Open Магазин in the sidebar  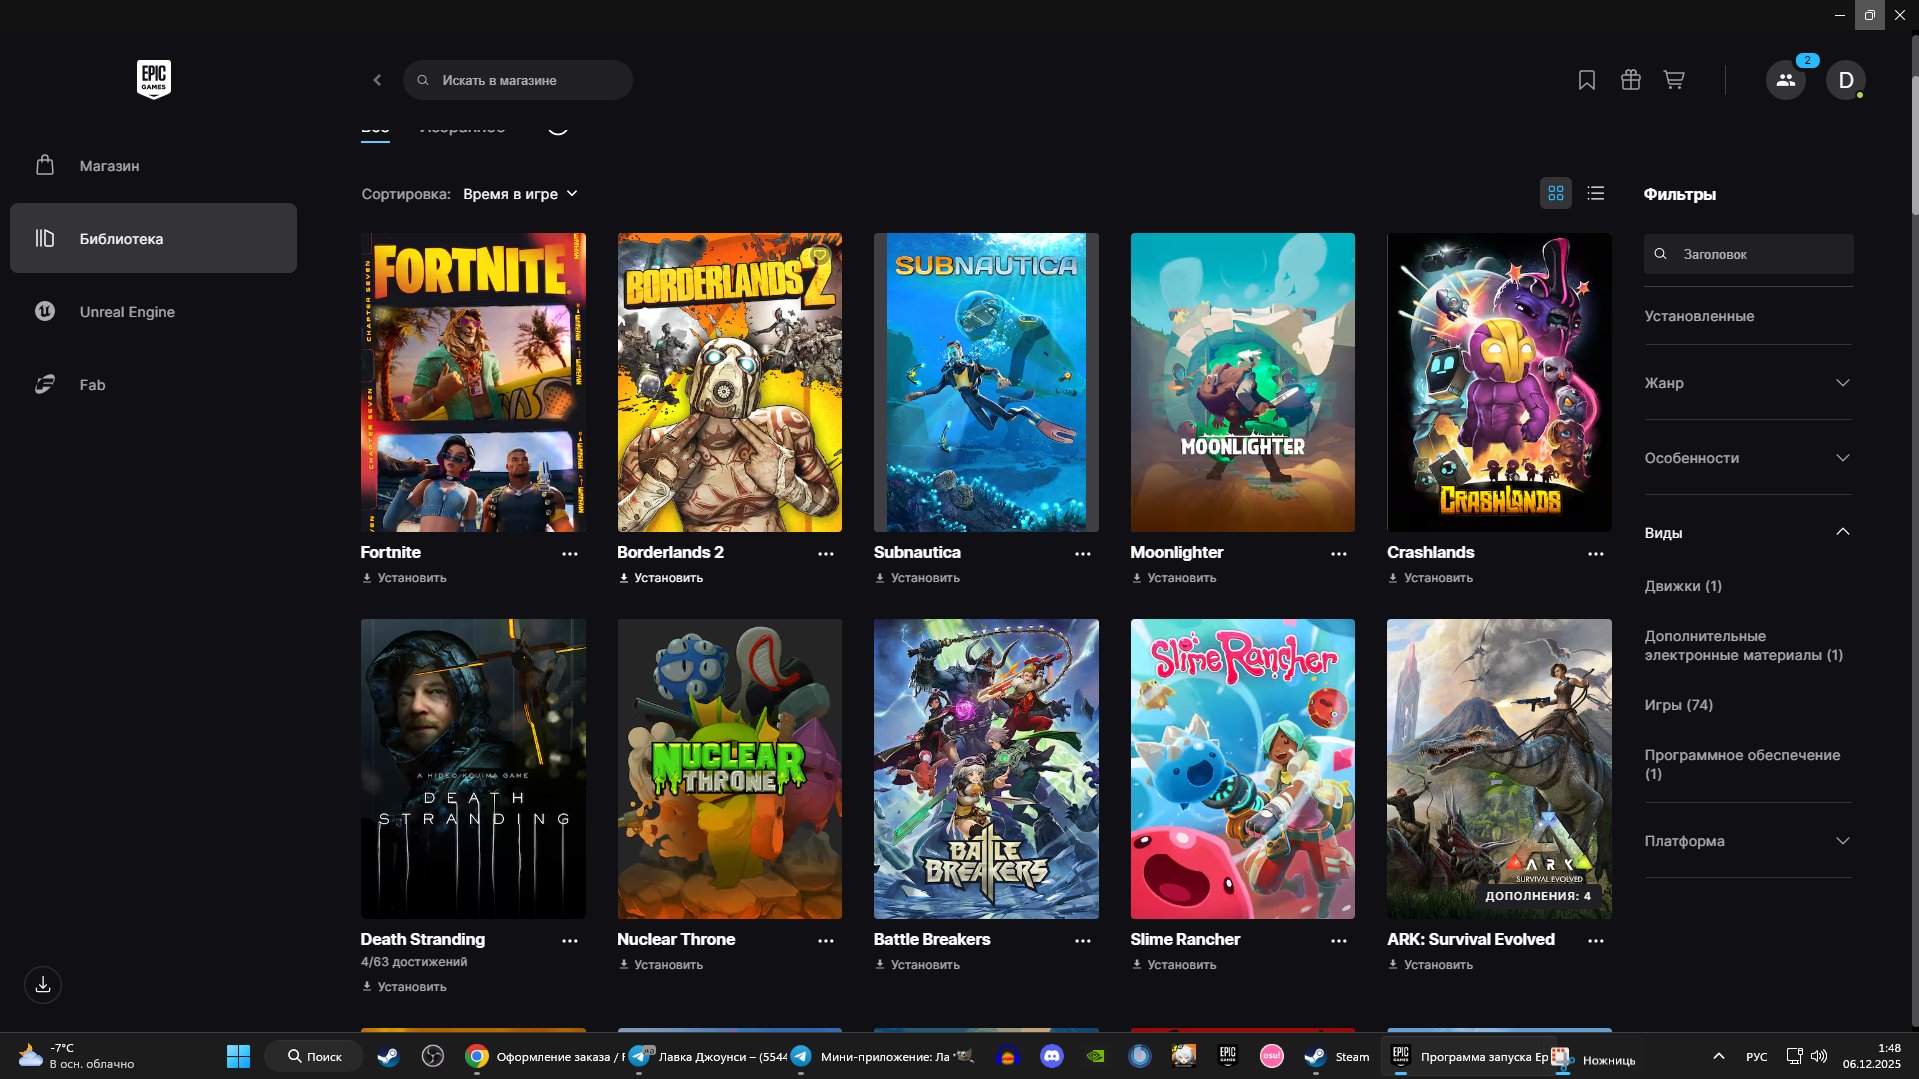(x=109, y=166)
